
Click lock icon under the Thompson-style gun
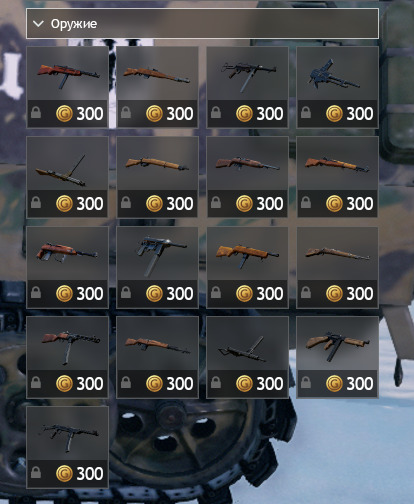coord(306,382)
